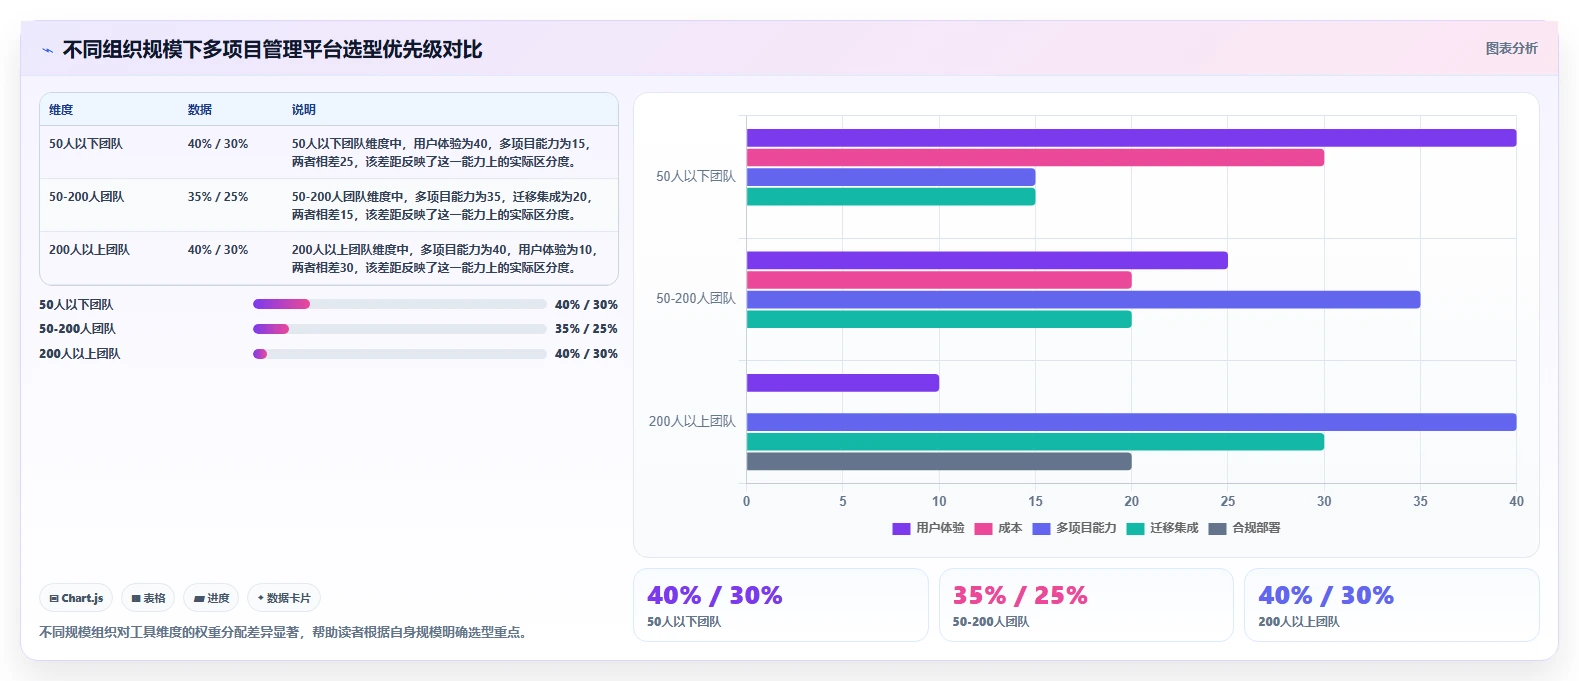
Task: Select the 数据卡片 chip
Action: click(x=284, y=598)
